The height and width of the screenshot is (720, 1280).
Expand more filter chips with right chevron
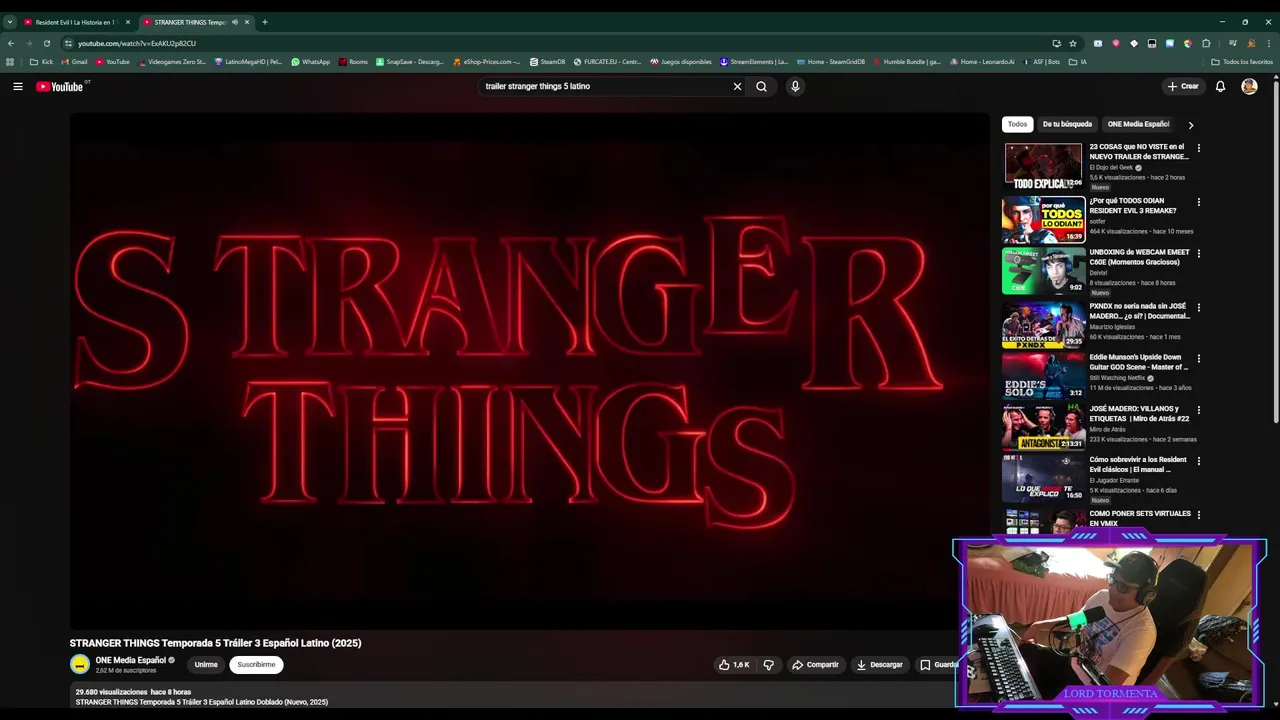pos(1190,125)
